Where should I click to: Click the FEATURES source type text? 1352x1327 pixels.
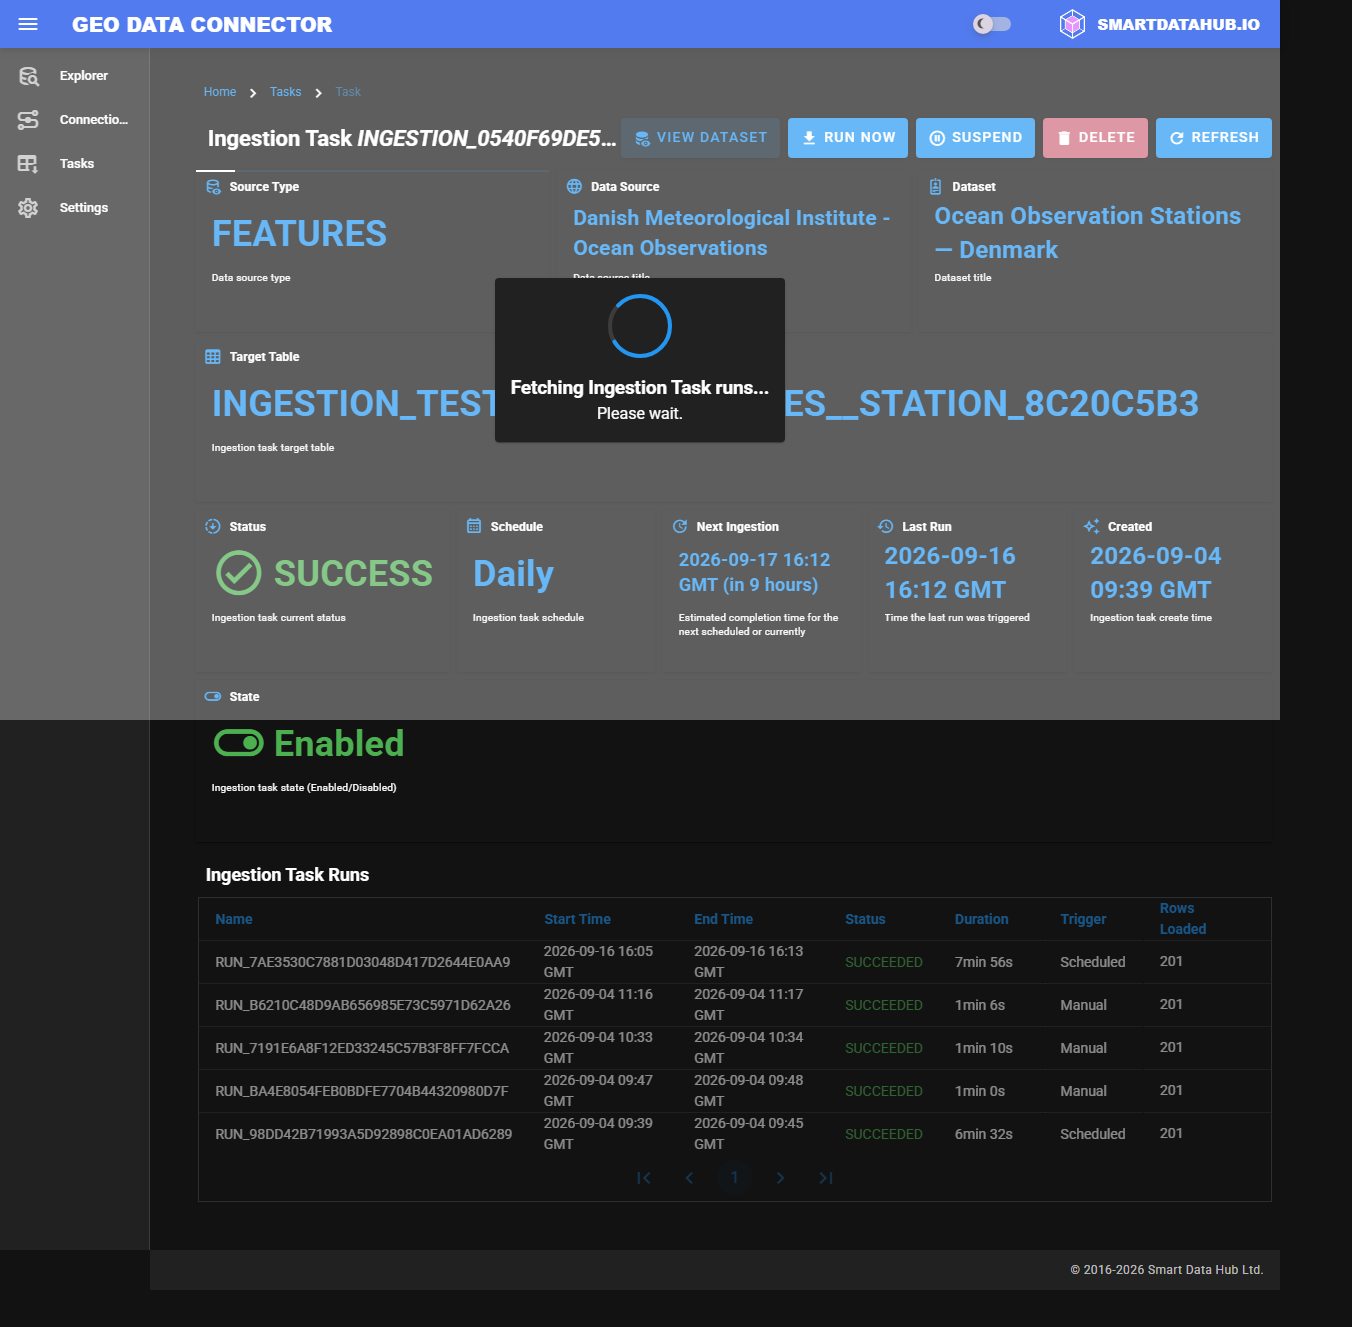[x=299, y=234]
